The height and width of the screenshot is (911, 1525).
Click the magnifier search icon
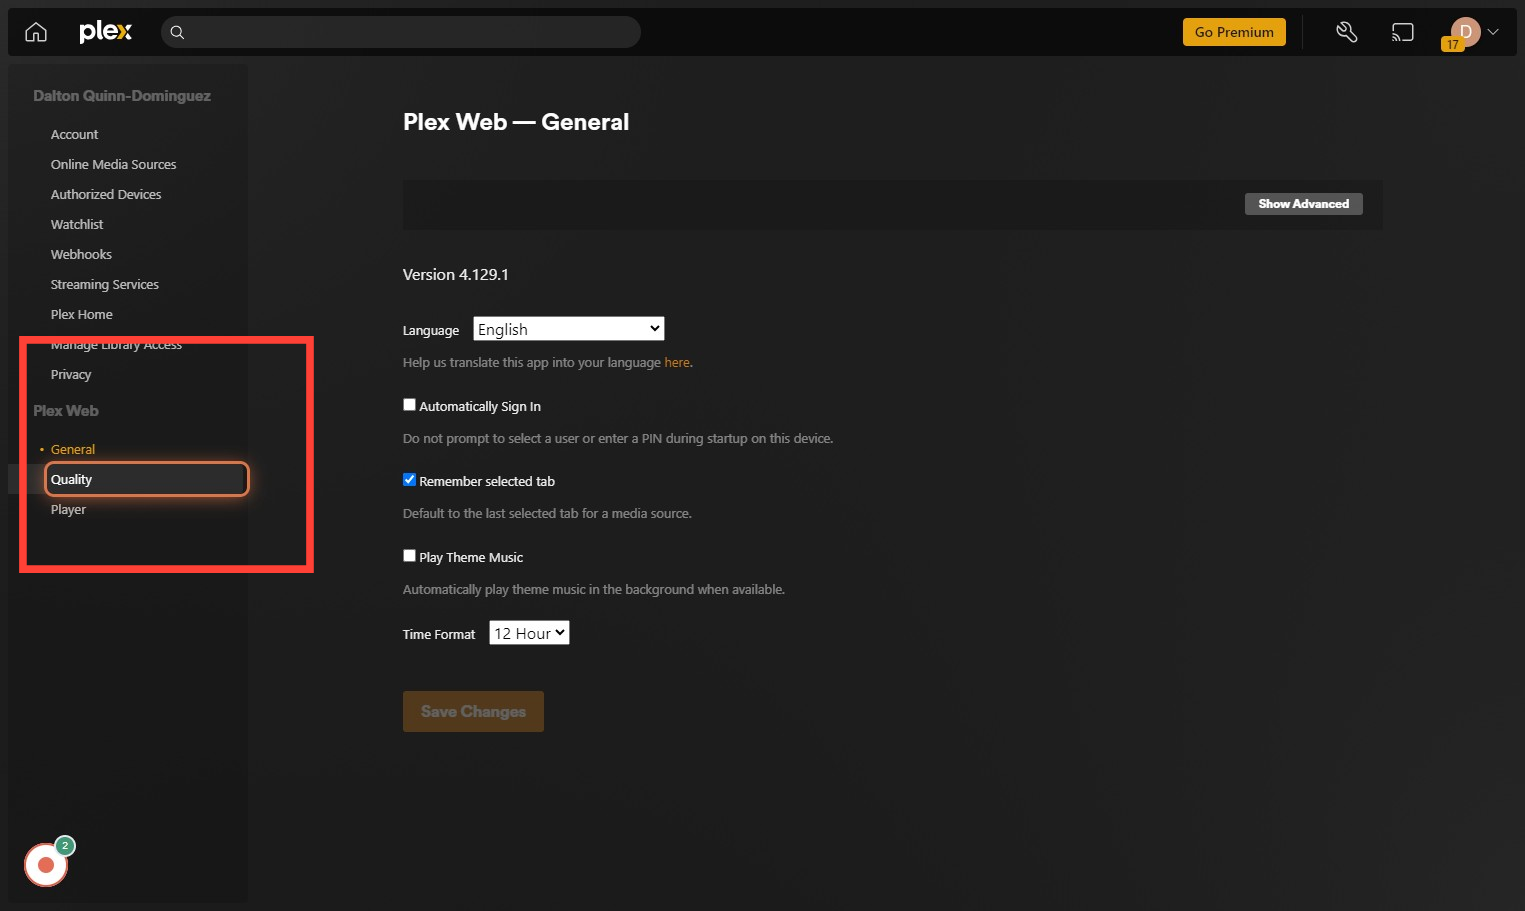pyautogui.click(x=177, y=32)
